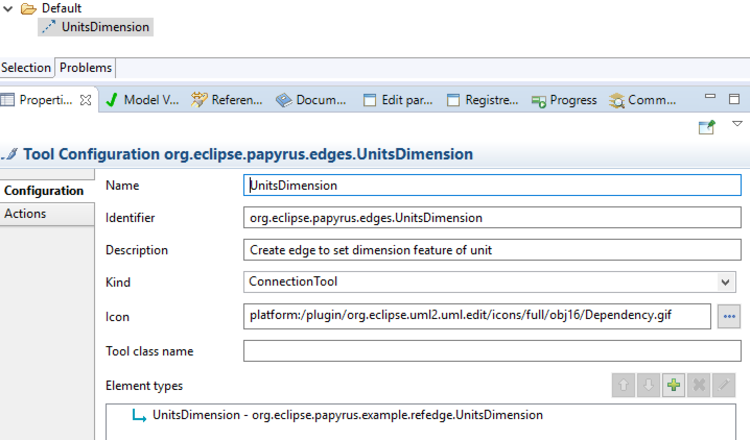Click the Edit part view icon
The image size is (750, 440).
[x=370, y=100]
